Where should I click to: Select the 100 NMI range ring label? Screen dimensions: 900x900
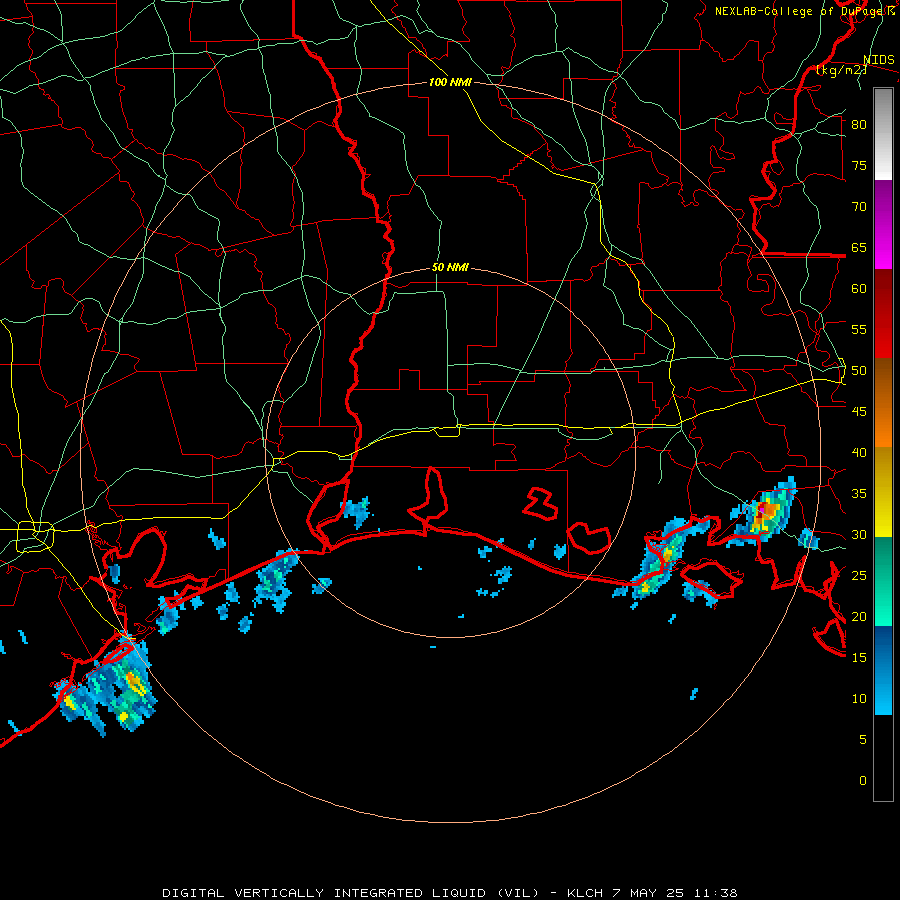pyautogui.click(x=450, y=82)
